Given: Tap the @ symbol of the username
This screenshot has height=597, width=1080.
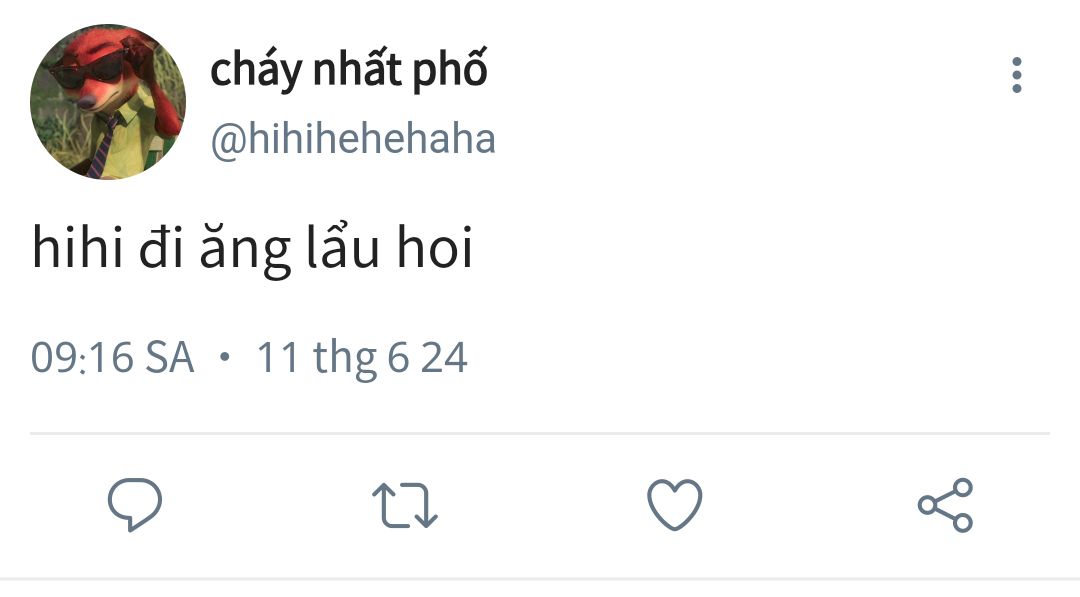Looking at the screenshot, I should (x=228, y=141).
